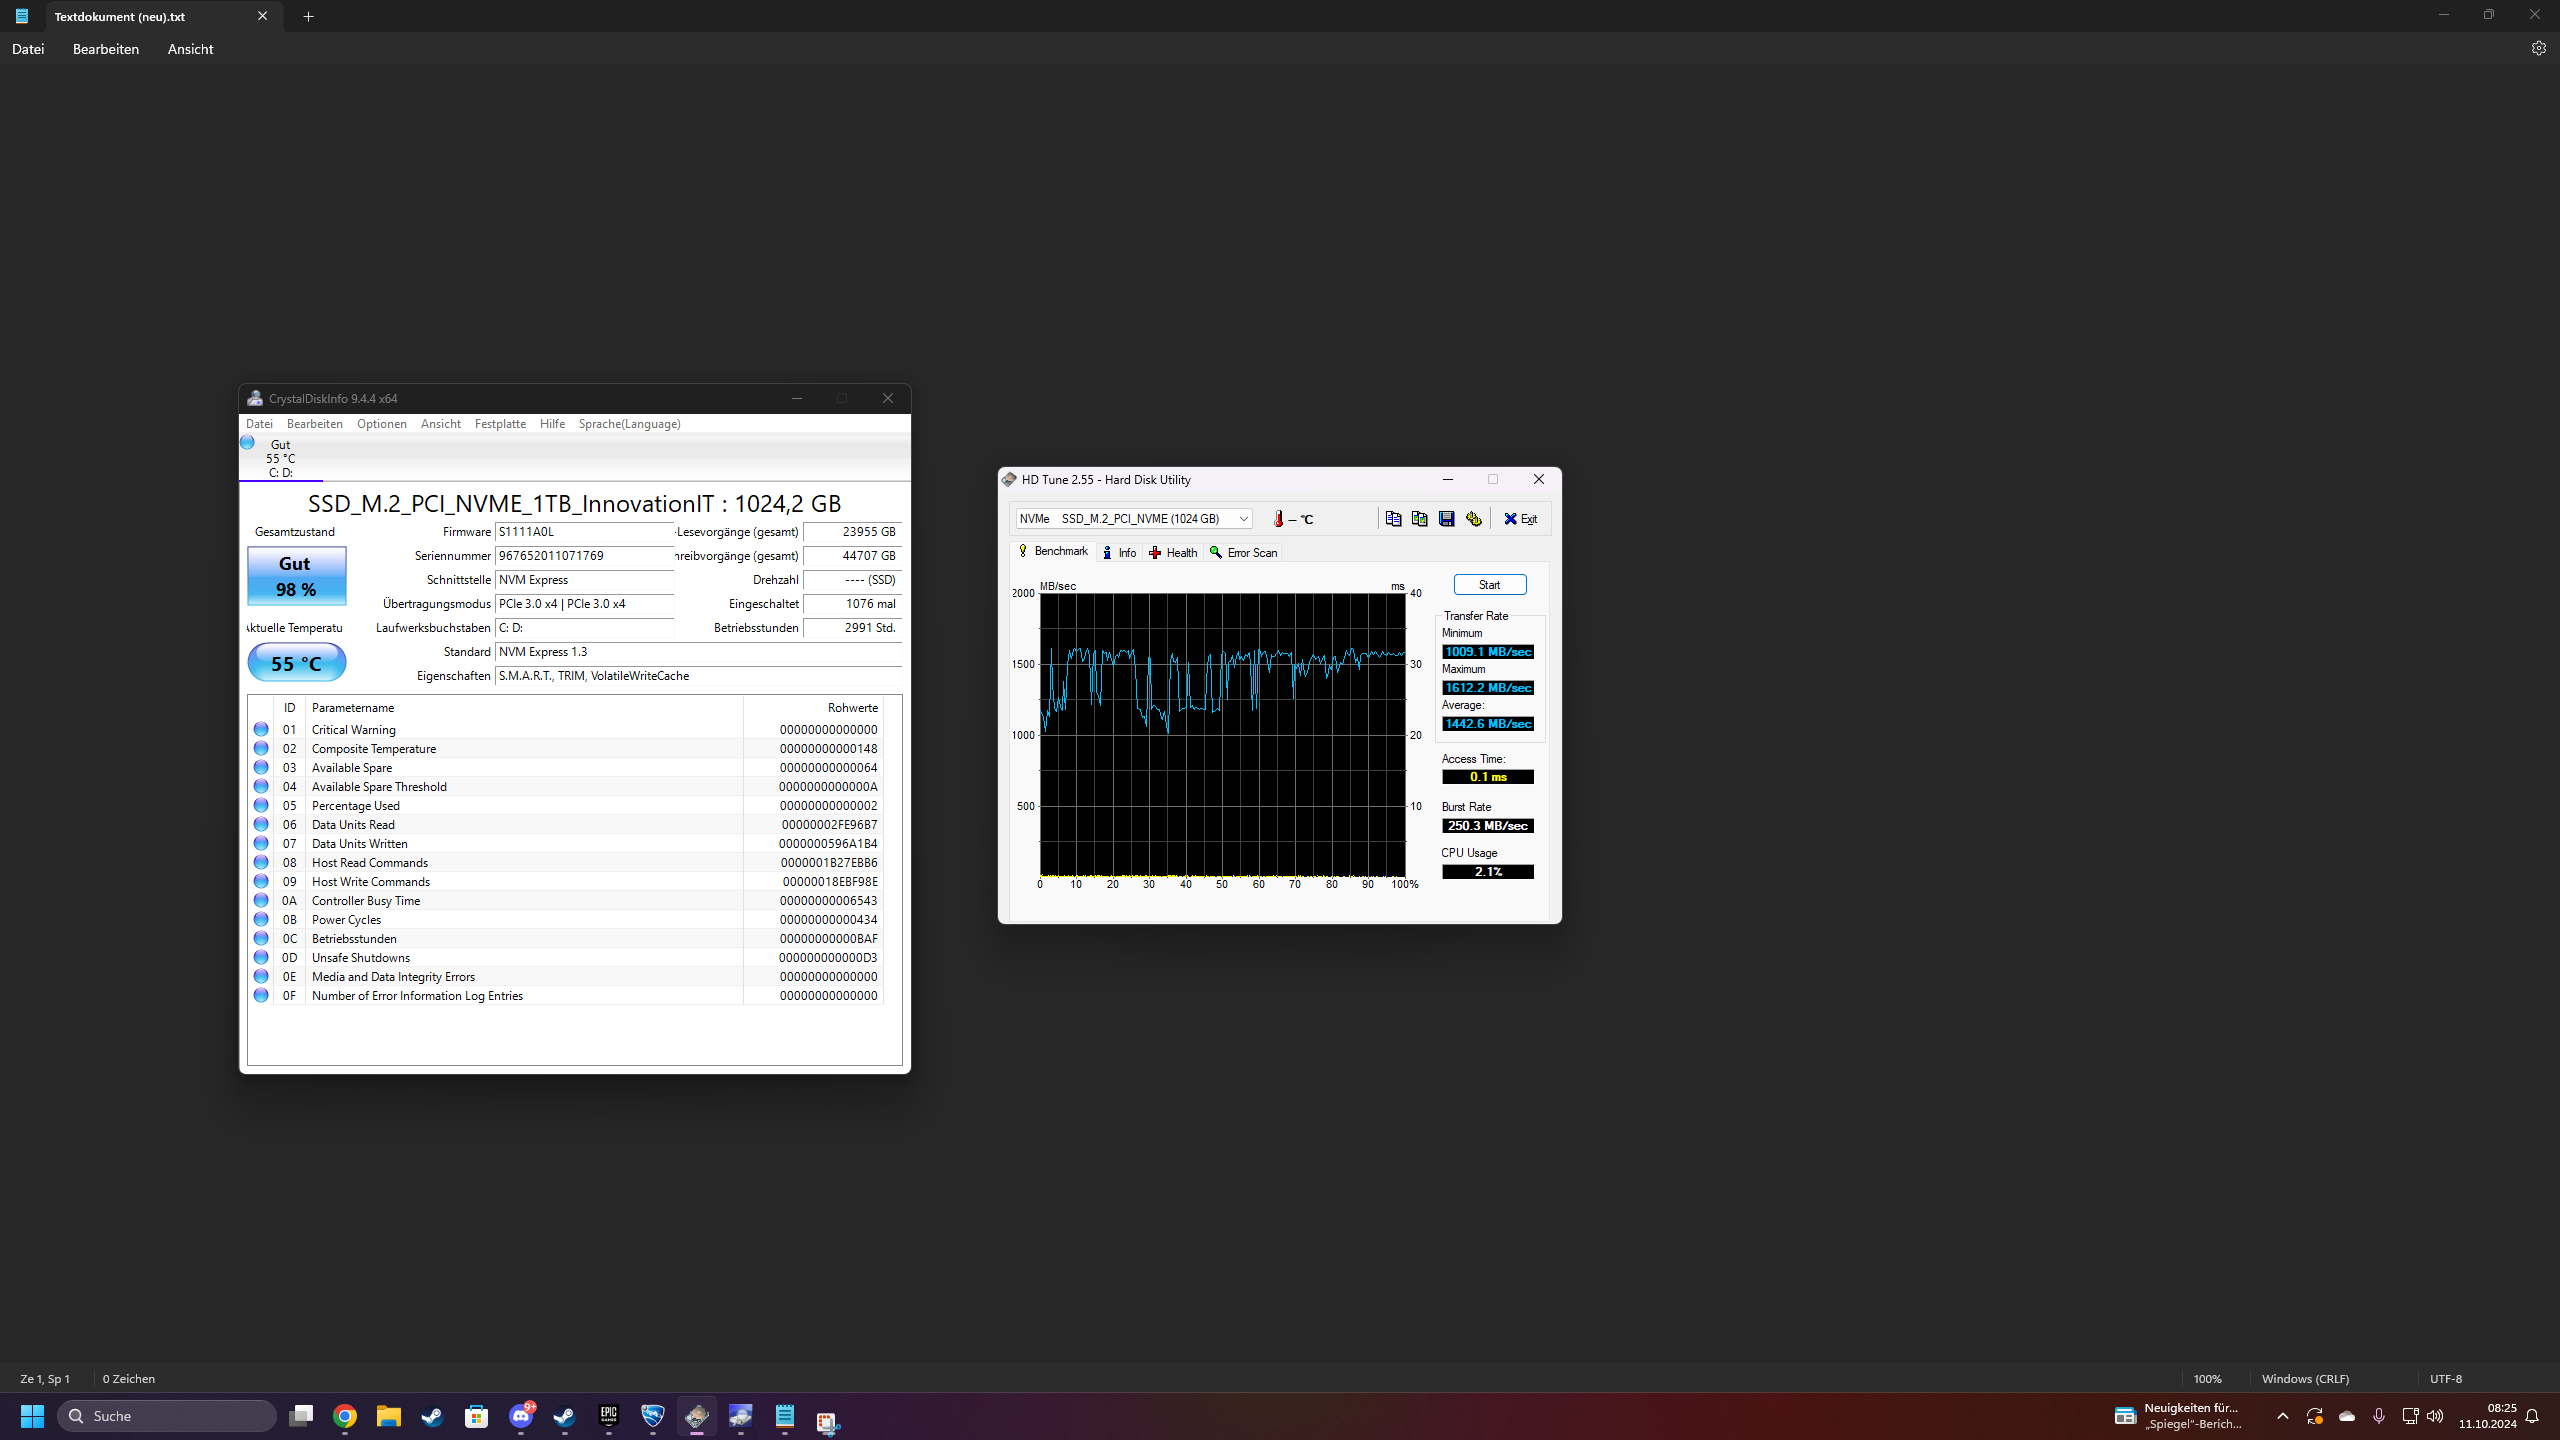Viewport: 2560px width, 1440px height.
Task: Expand the NVMe drive selection dropdown
Action: click(x=1243, y=518)
